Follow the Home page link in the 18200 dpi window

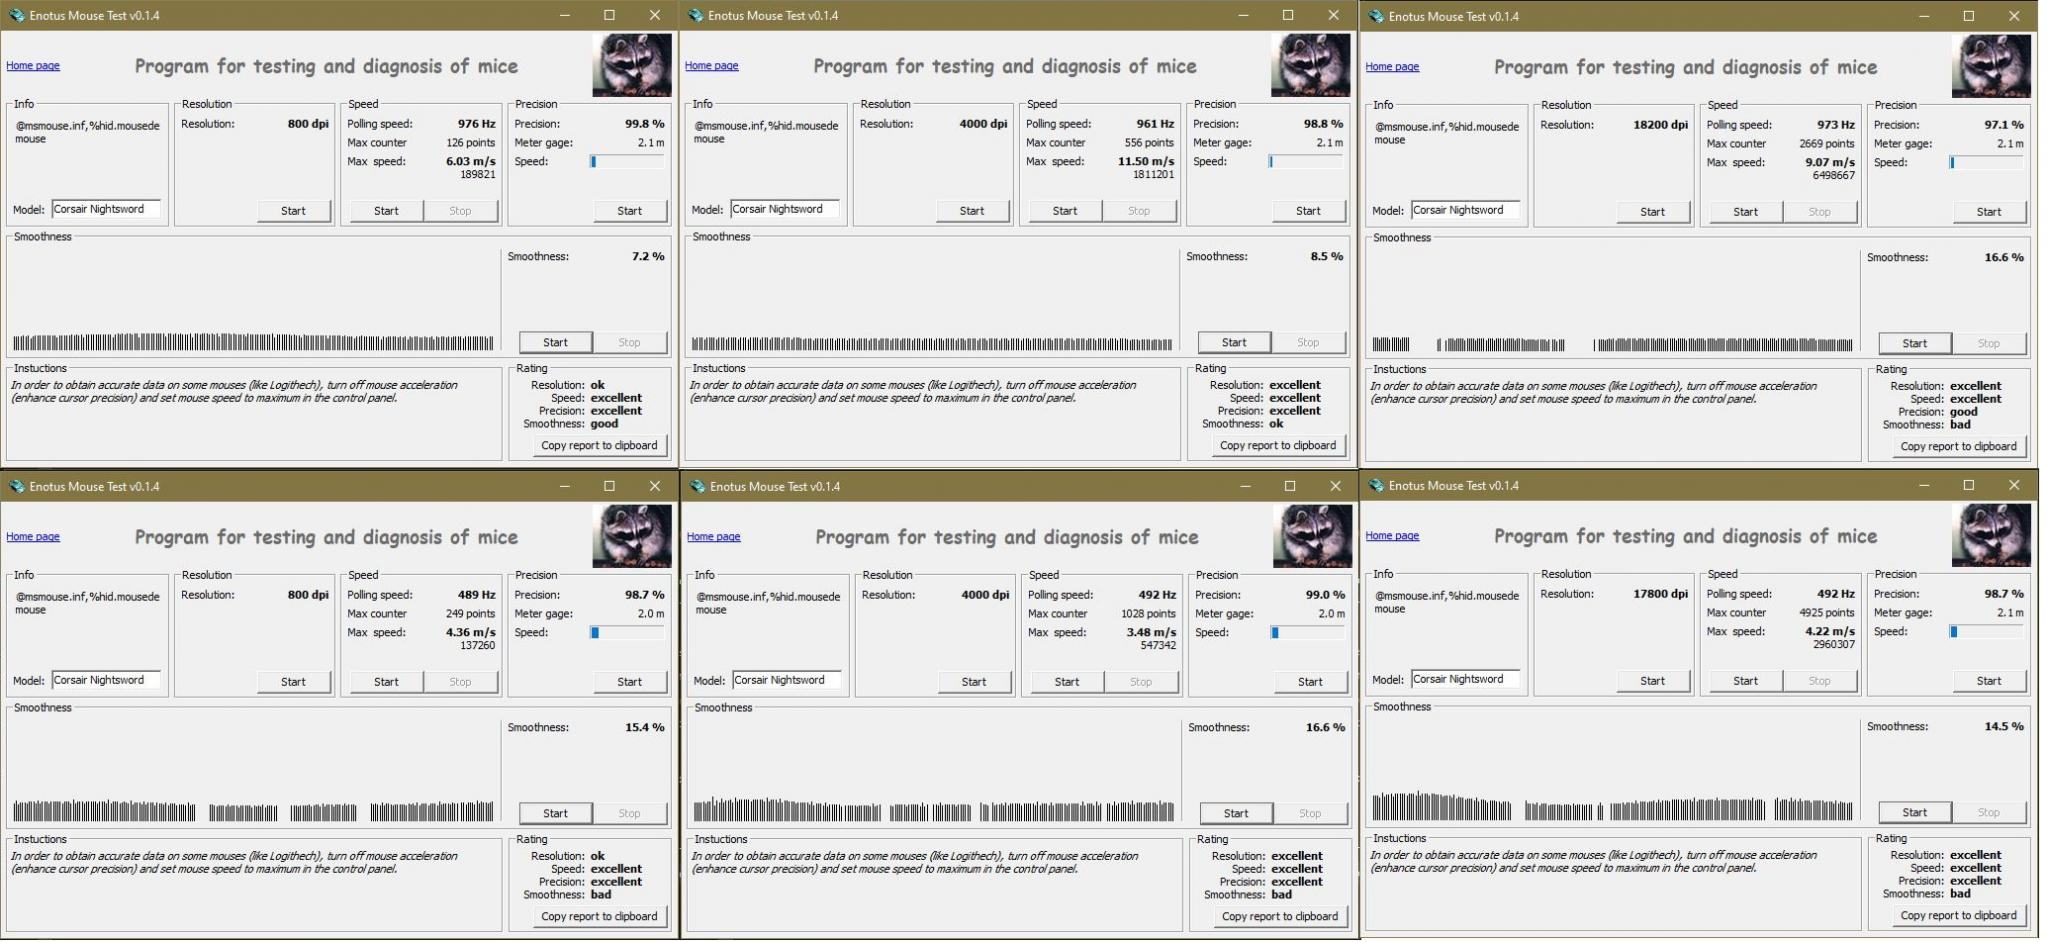click(1392, 67)
